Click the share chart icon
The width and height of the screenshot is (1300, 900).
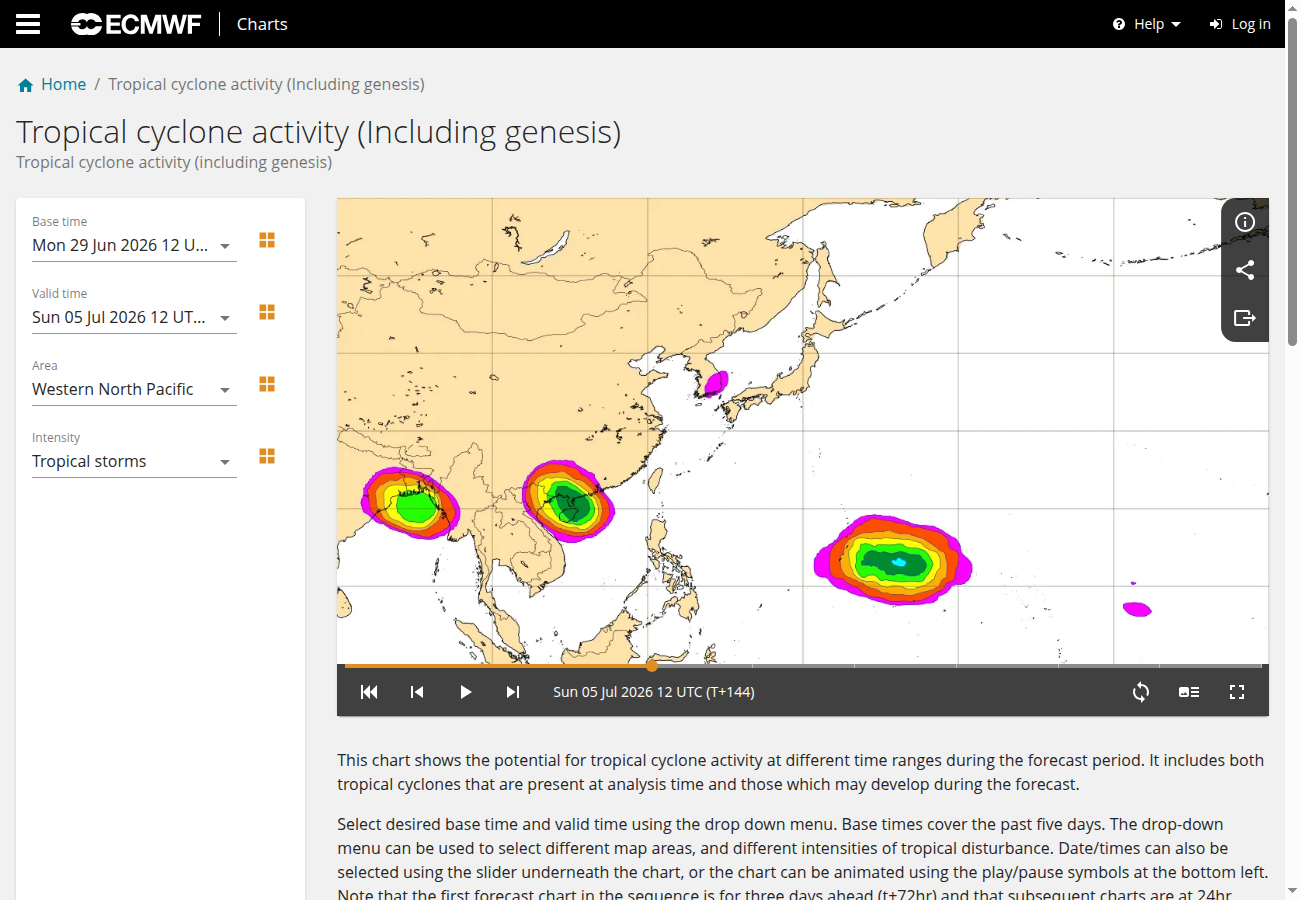pos(1245,270)
